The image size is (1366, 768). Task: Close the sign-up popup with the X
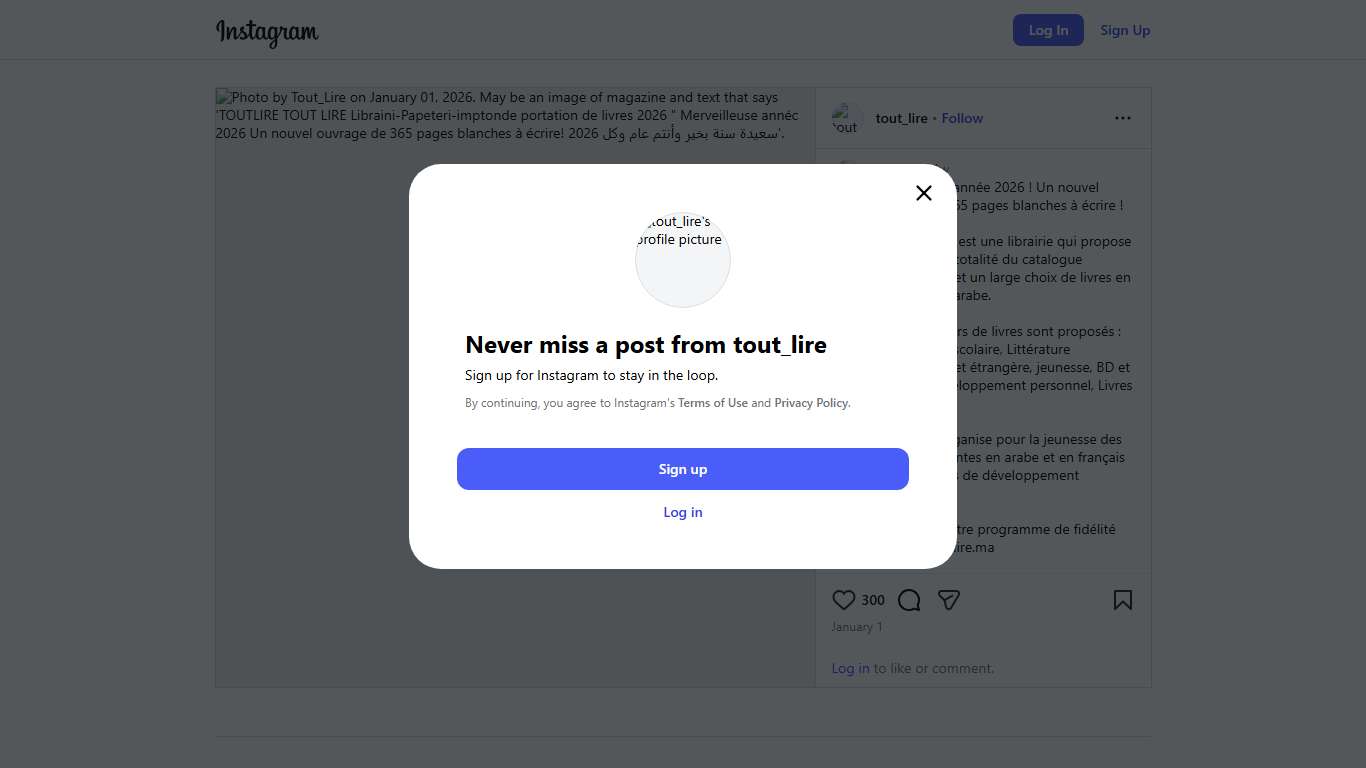point(924,193)
